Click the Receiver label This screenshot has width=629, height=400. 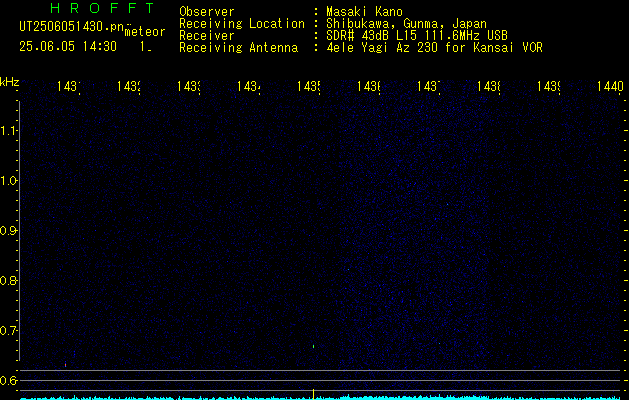[207, 36]
